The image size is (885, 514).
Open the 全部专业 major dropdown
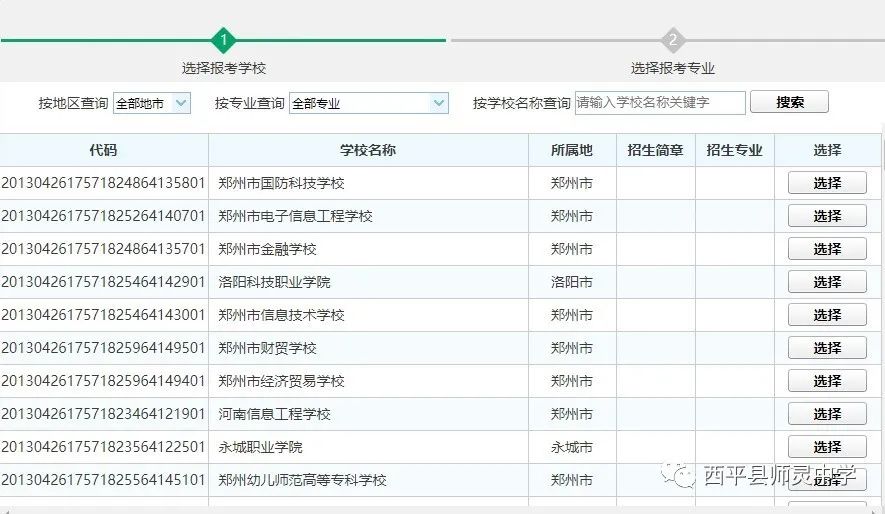point(369,103)
